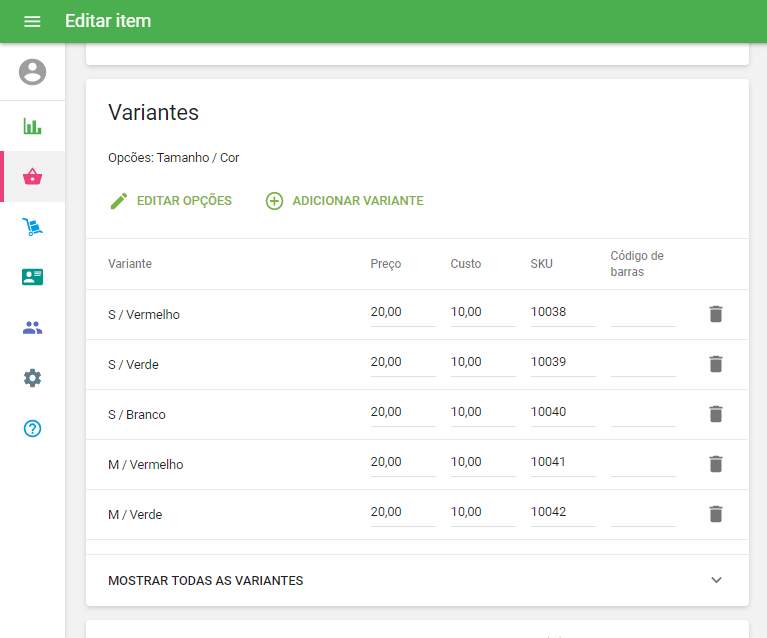Viewport: 767px width, 638px height.
Task: Edit price field for M / Verde
Action: pos(403,513)
